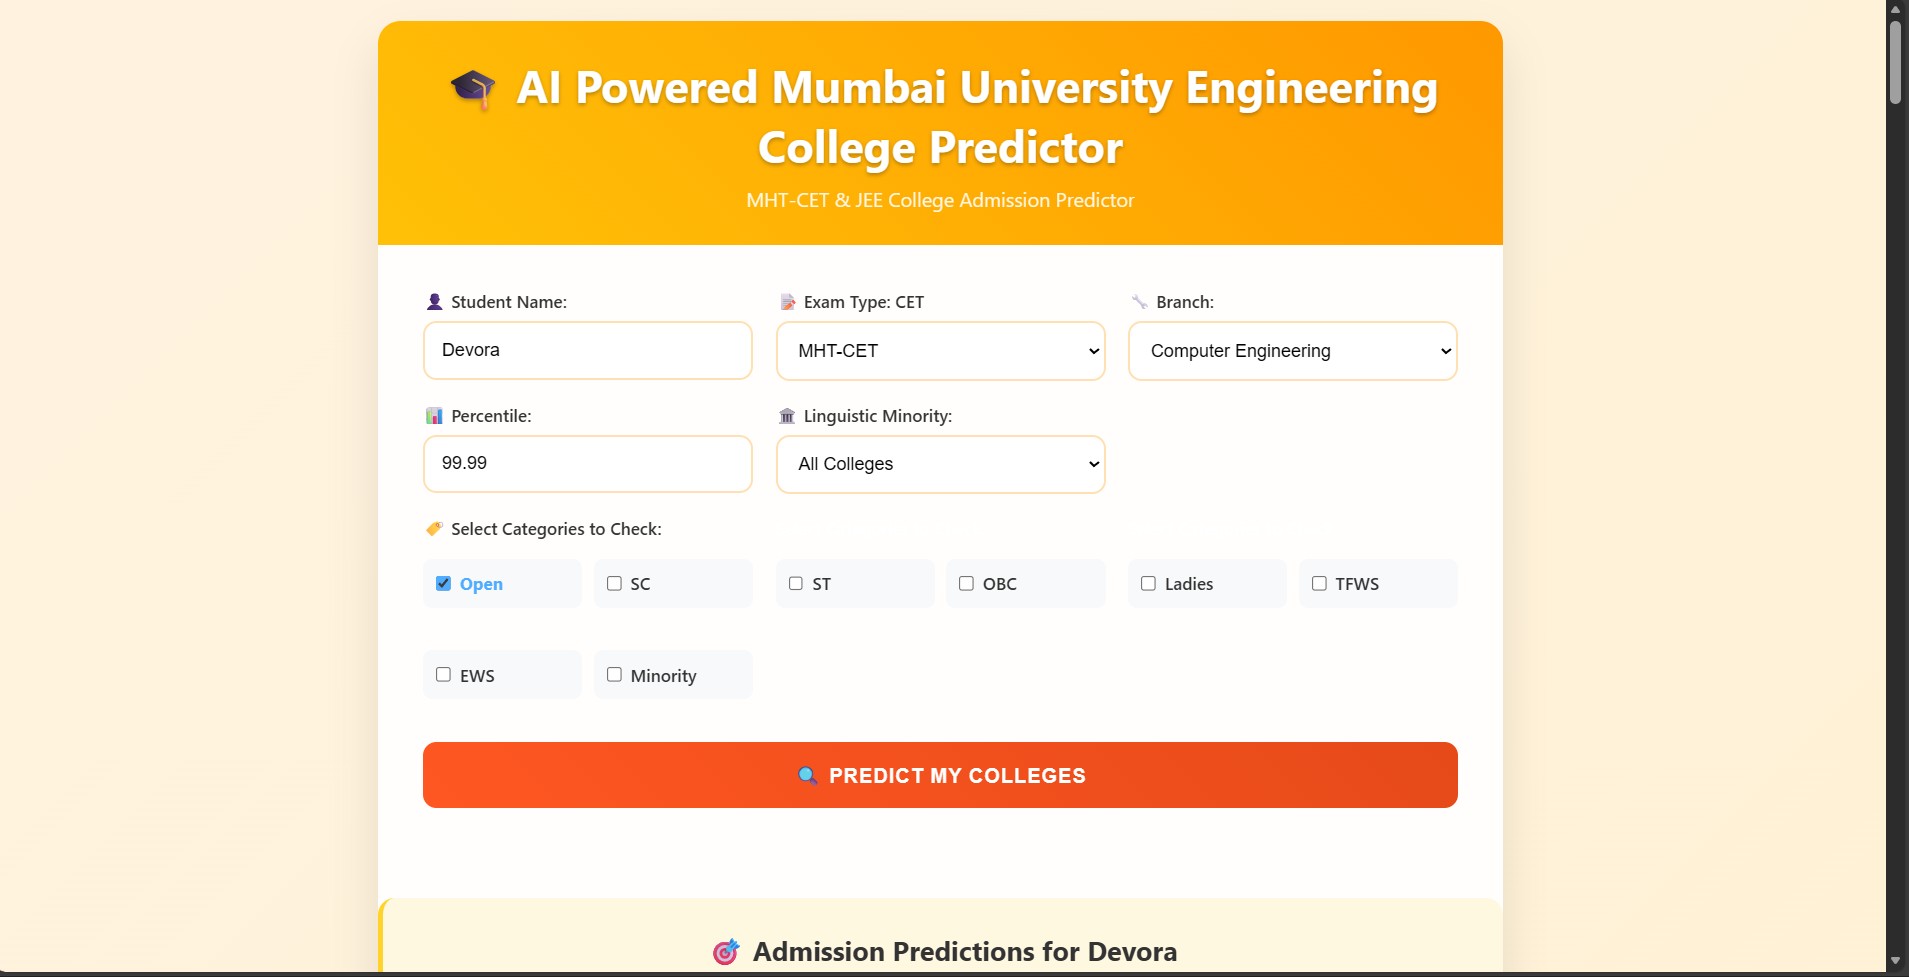
Task: Open the Branch dropdown showing Computer Engineering
Action: (x=1292, y=351)
